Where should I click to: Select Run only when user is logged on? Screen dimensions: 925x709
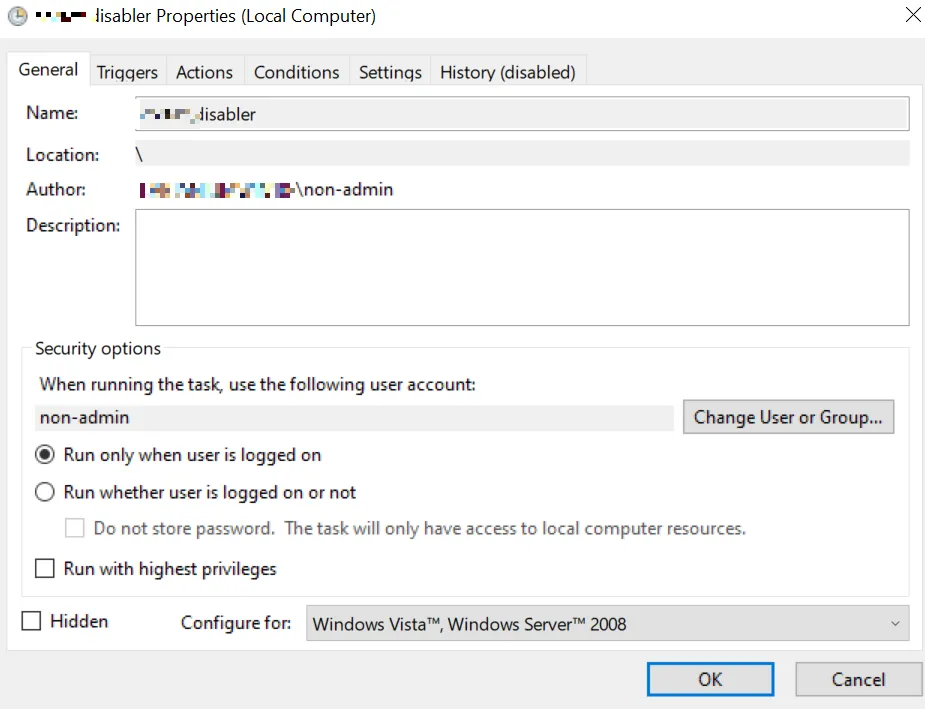(45, 455)
